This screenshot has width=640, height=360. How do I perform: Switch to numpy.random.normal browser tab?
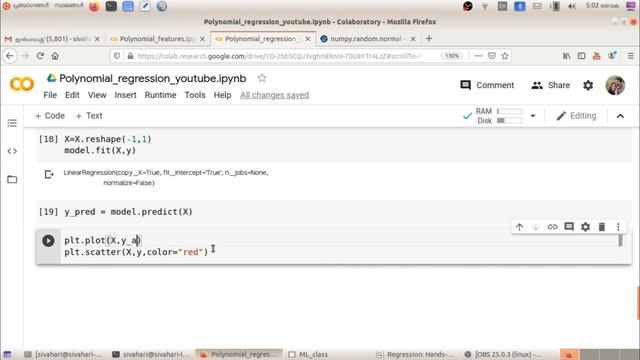click(x=366, y=39)
